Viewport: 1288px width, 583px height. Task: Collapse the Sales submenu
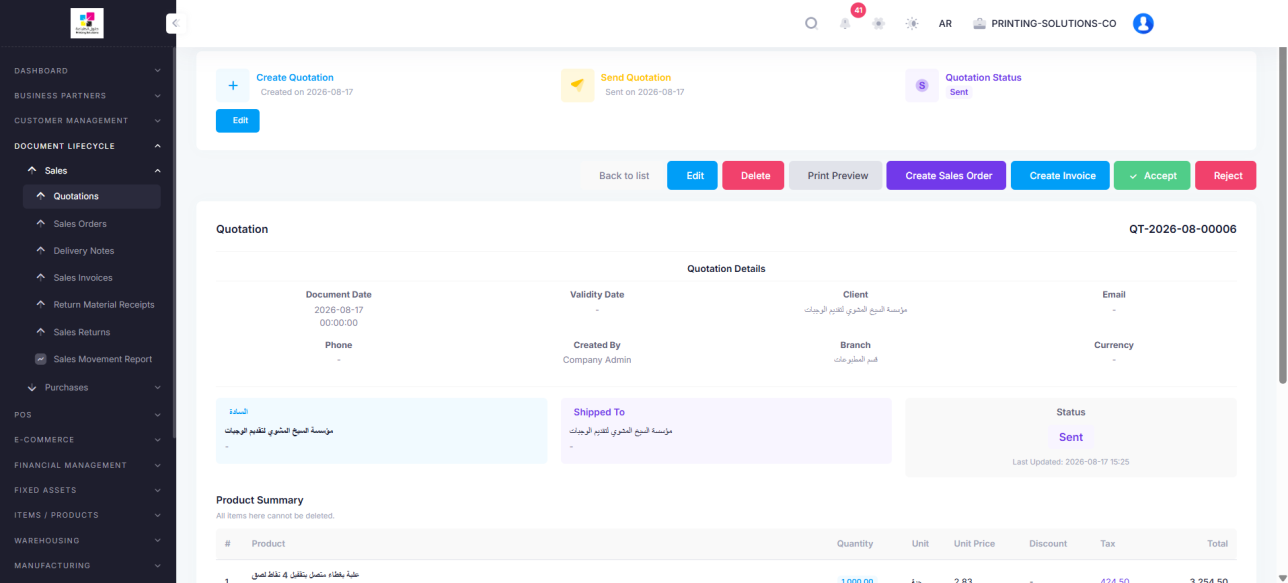click(x=92, y=170)
